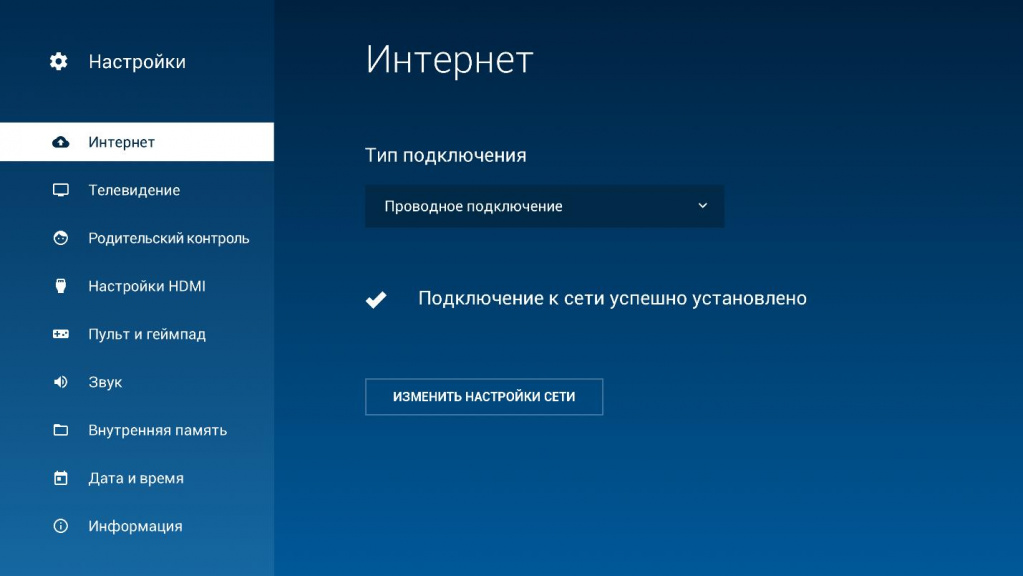
Task: Click the settings gear icon
Action: click(58, 61)
